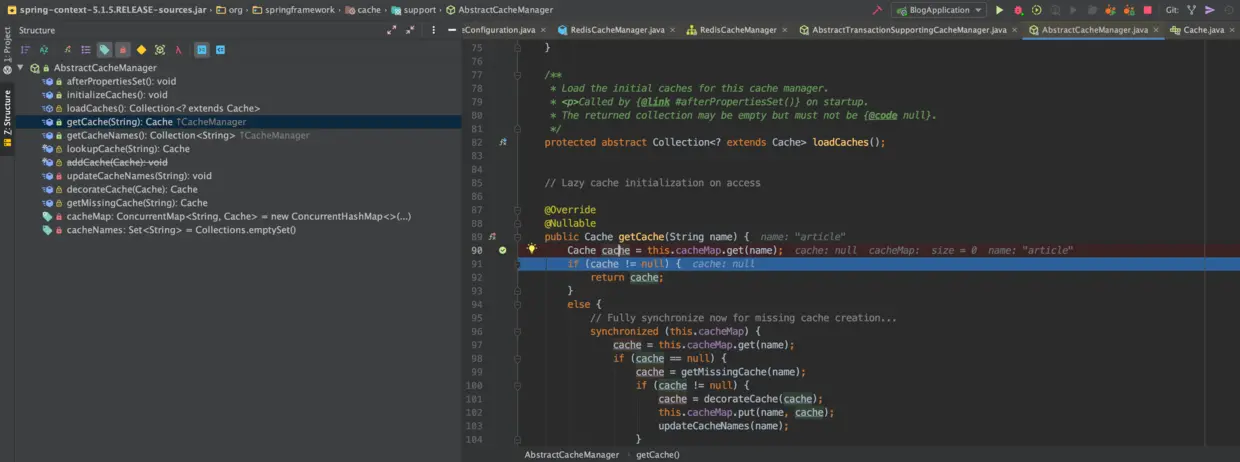Click getCache() in bottom editor breadcrumb
Viewport: 1240px width, 462px height.
[x=657, y=455]
